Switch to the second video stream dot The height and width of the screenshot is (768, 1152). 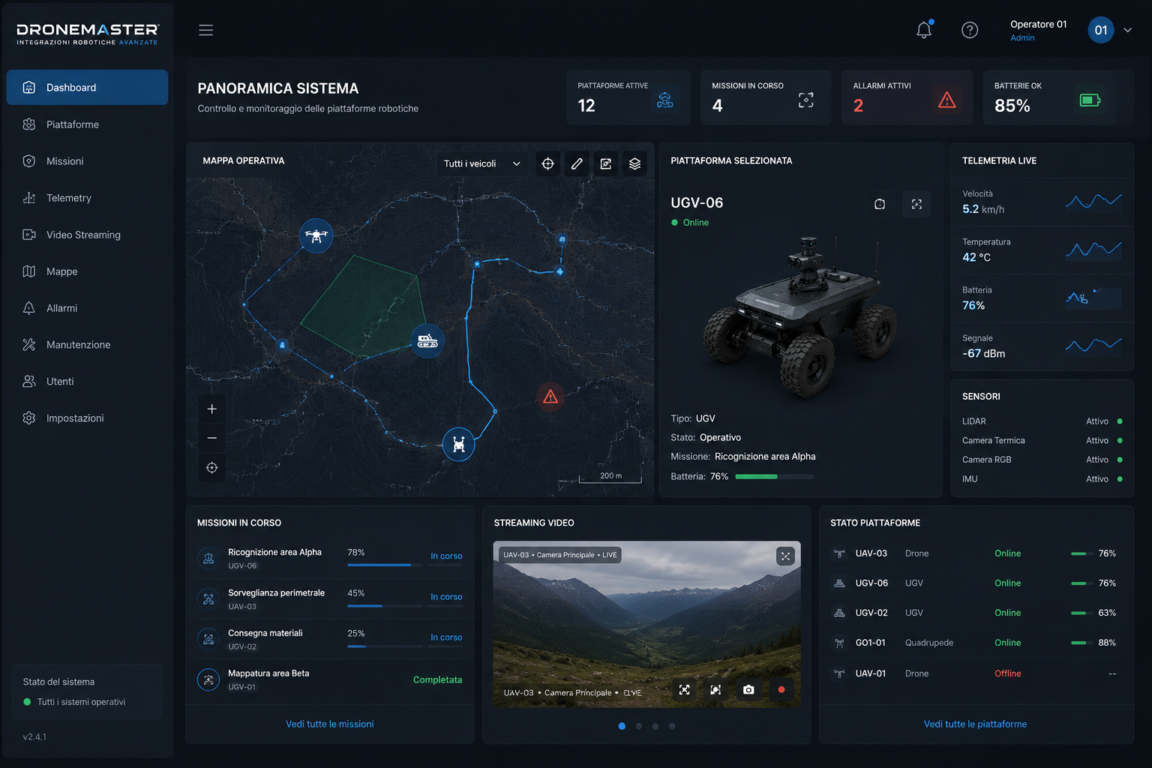[x=638, y=726]
